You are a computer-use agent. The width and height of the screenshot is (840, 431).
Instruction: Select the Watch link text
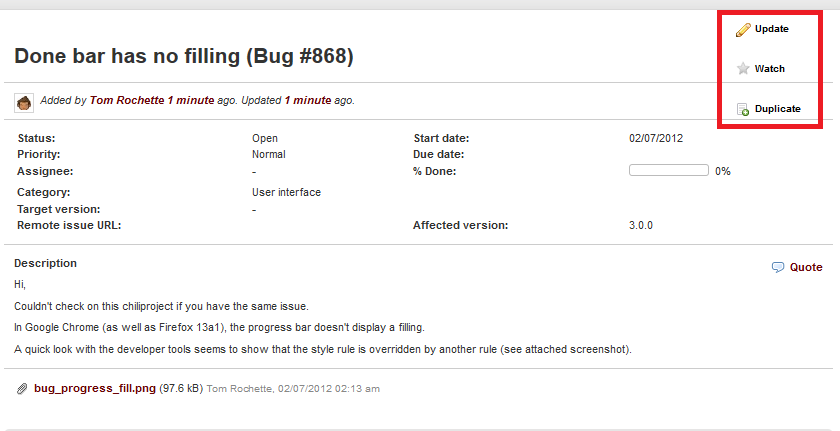[x=769, y=69]
